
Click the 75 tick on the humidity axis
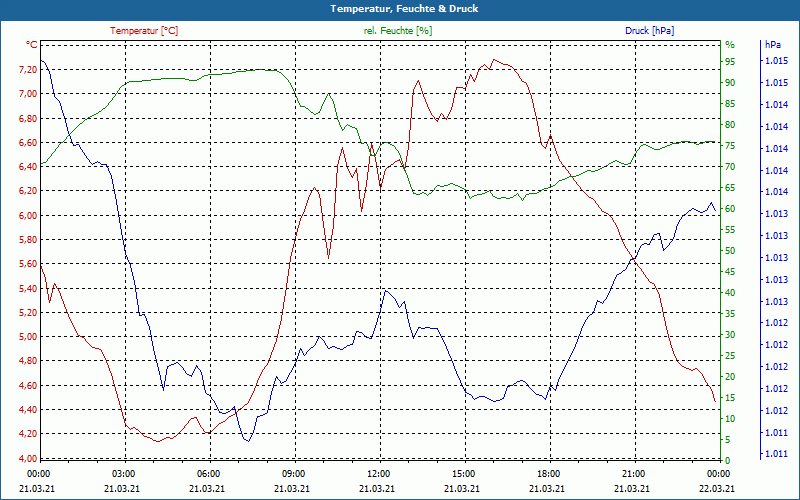click(x=730, y=146)
